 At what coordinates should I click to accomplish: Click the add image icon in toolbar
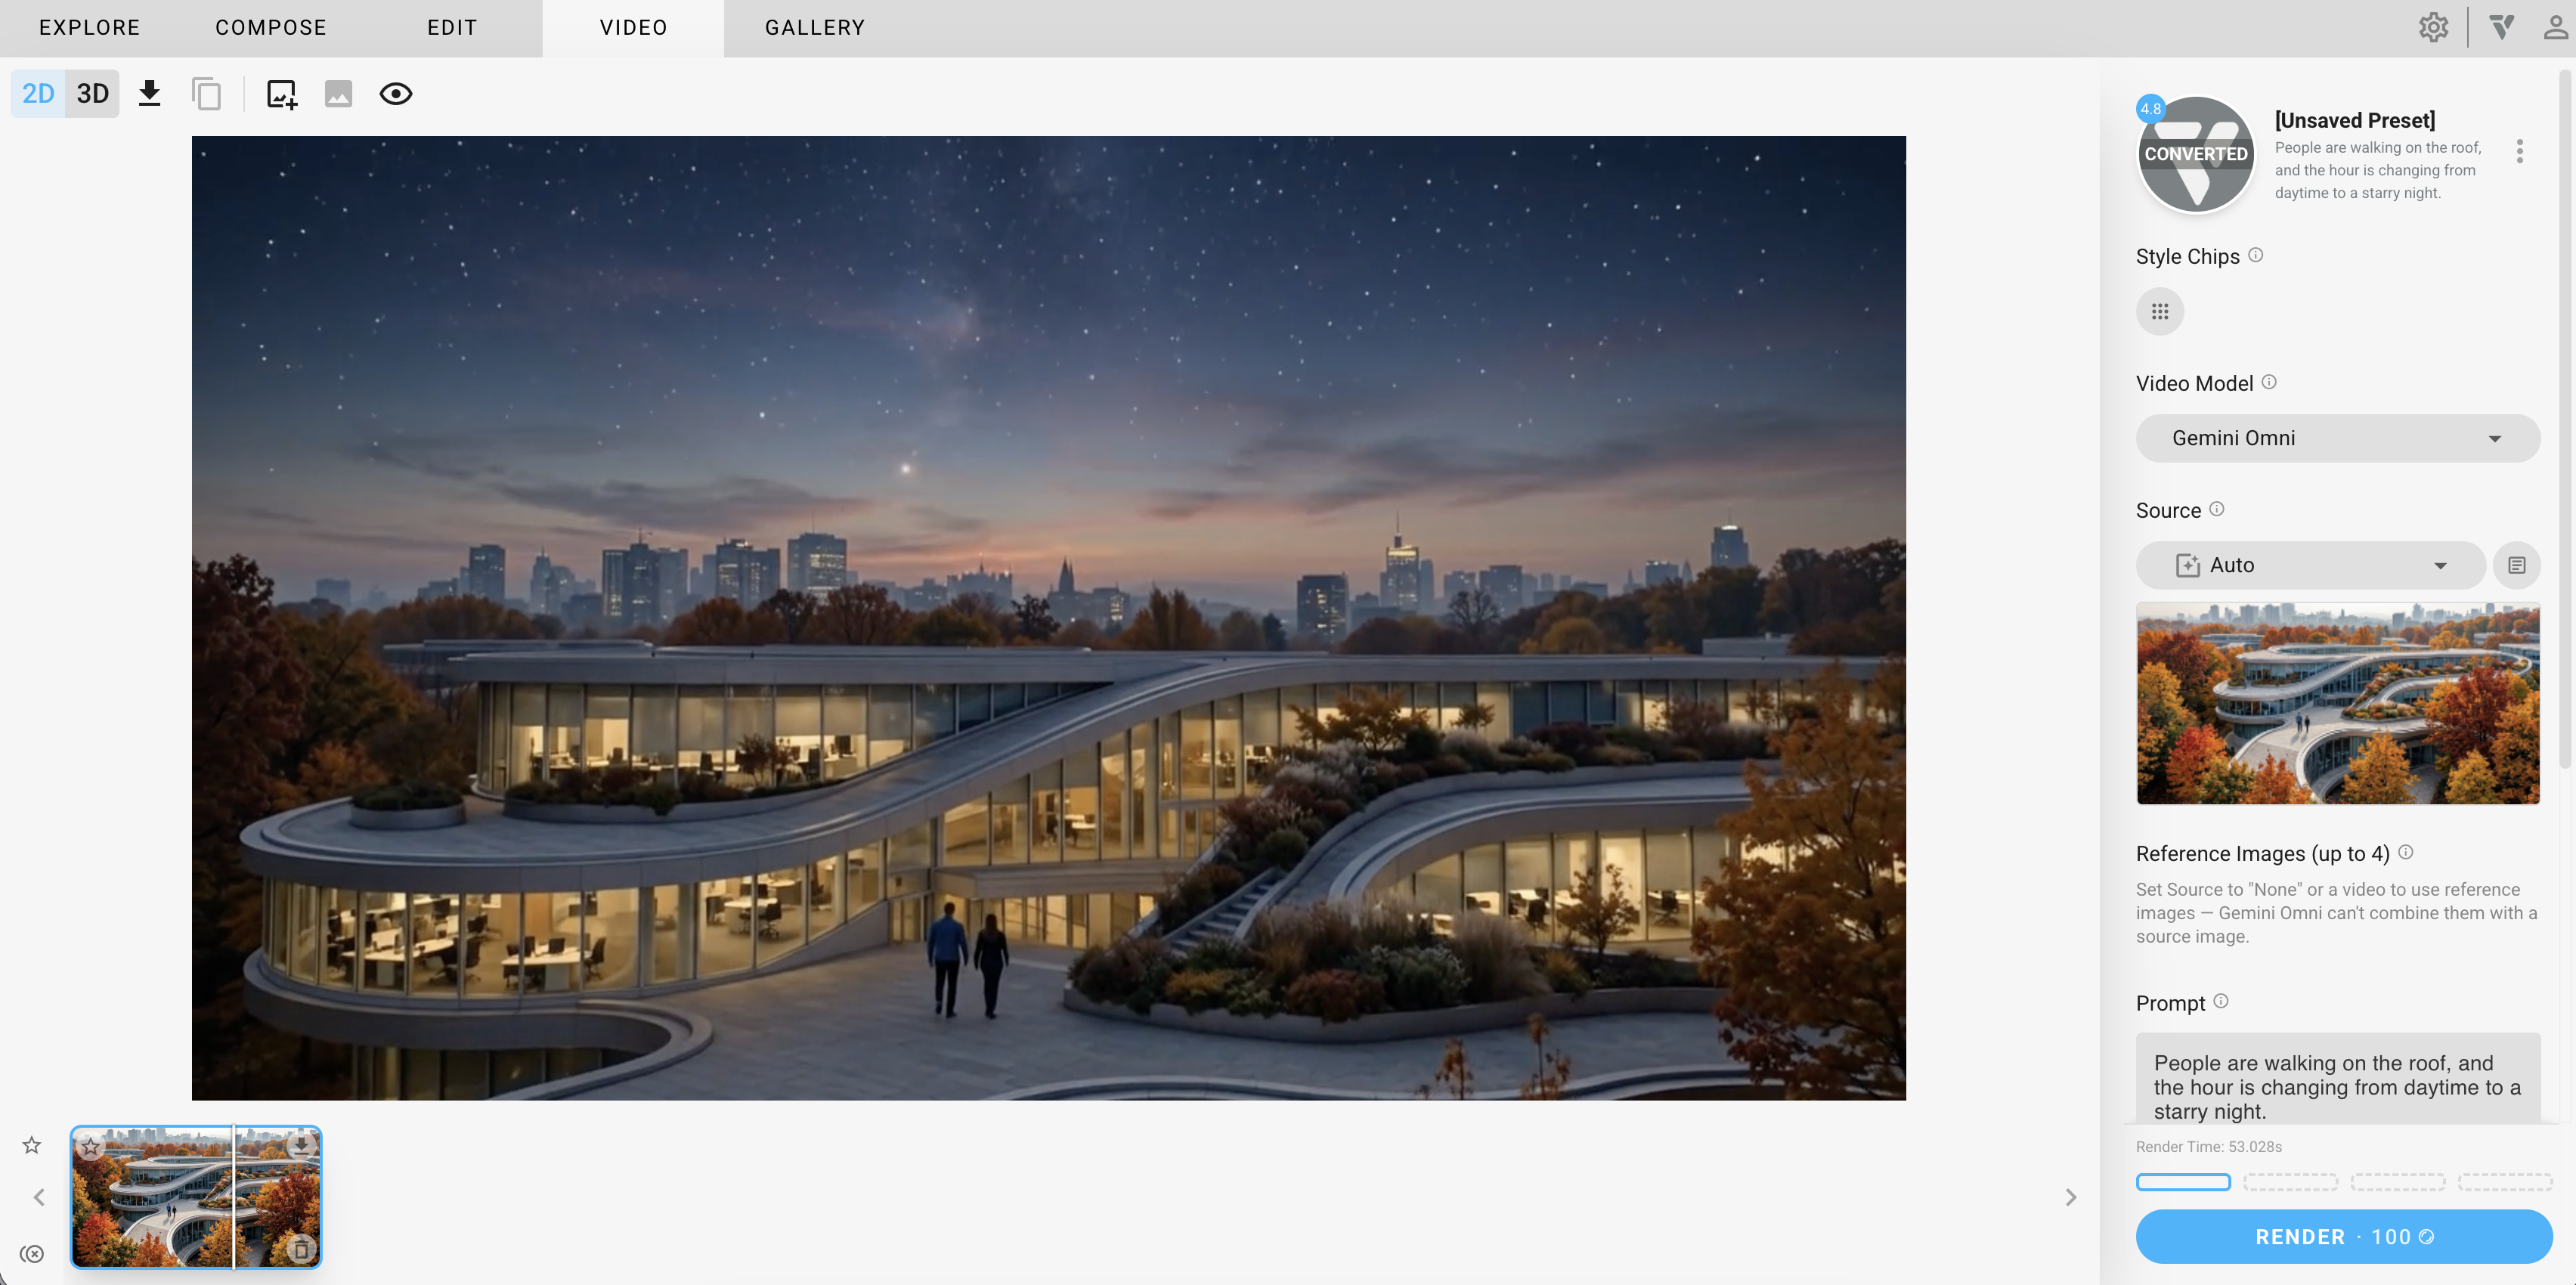282,95
